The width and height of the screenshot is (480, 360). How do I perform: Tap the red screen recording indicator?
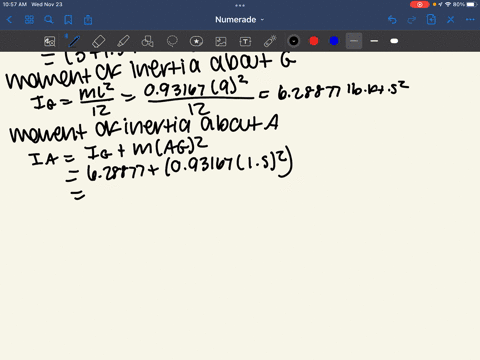(x=420, y=4)
